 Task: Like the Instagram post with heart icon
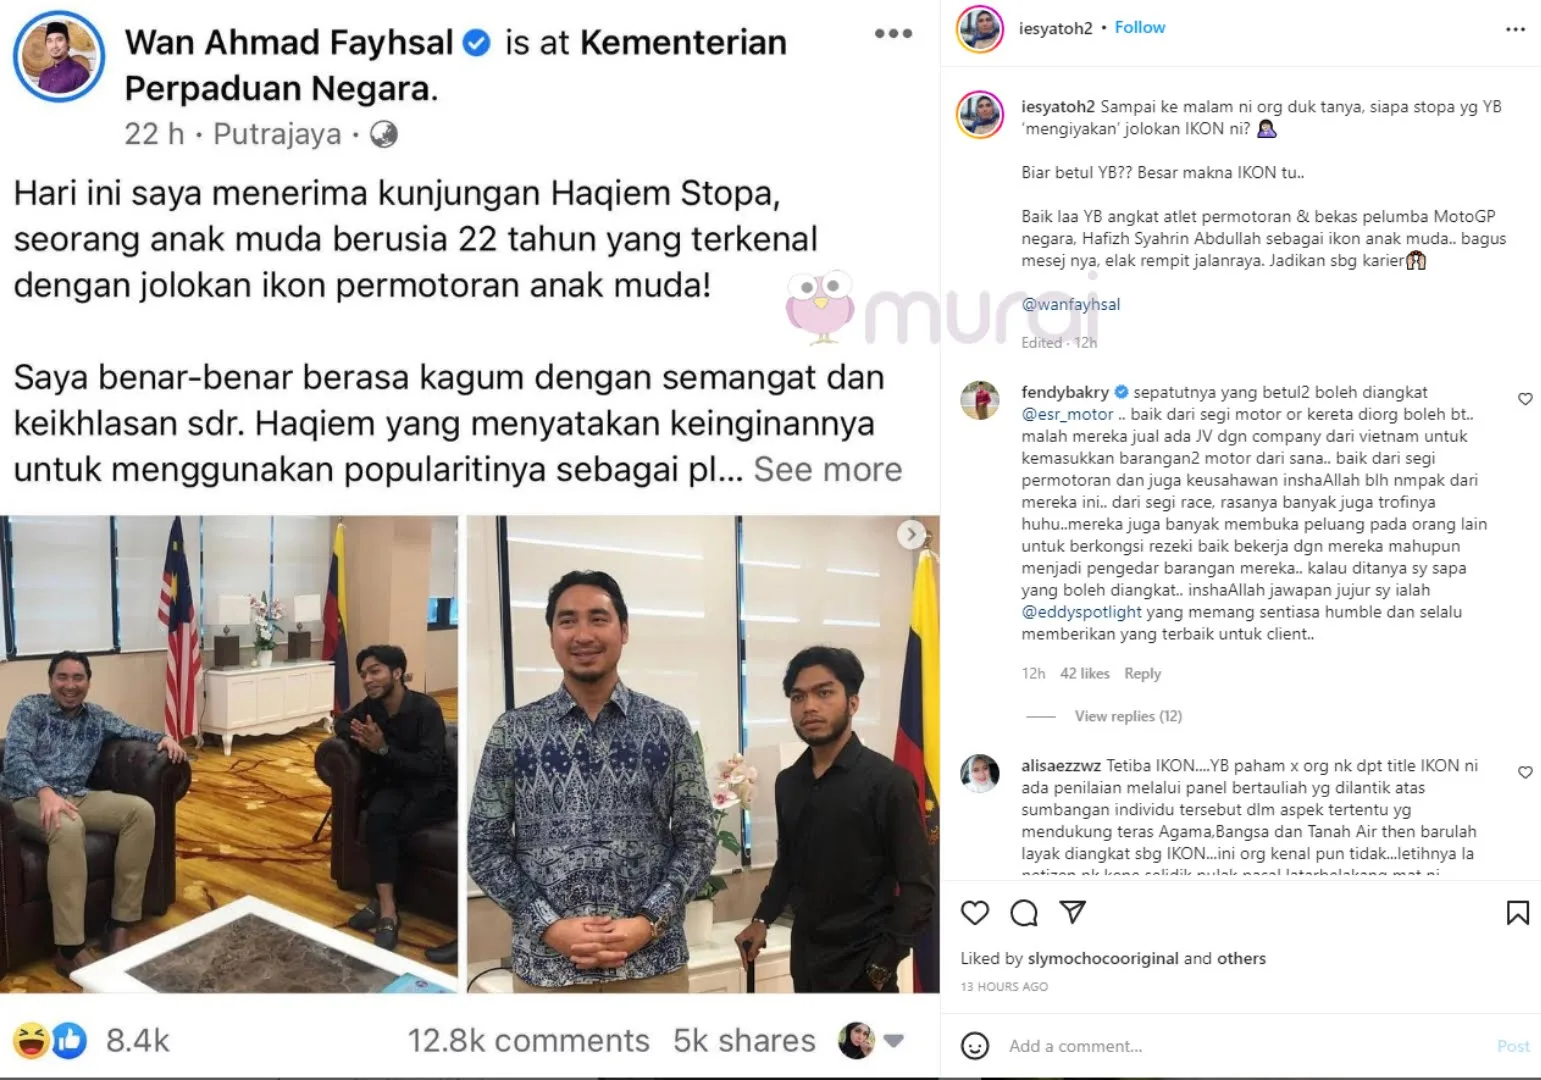[x=975, y=912]
